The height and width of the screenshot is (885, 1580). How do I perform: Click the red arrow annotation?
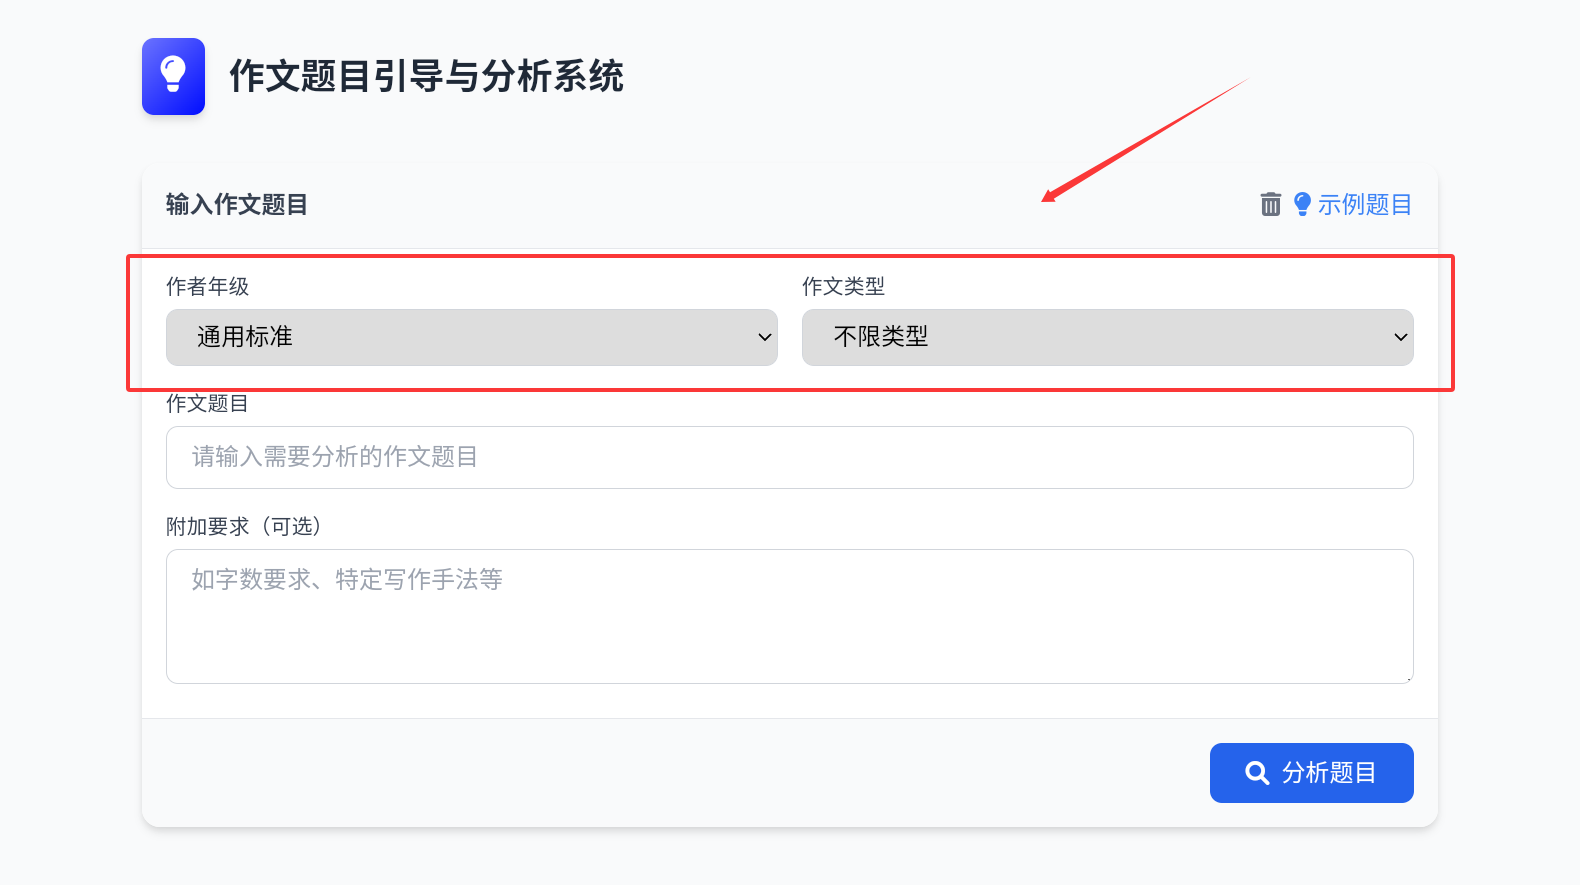pos(1144,140)
